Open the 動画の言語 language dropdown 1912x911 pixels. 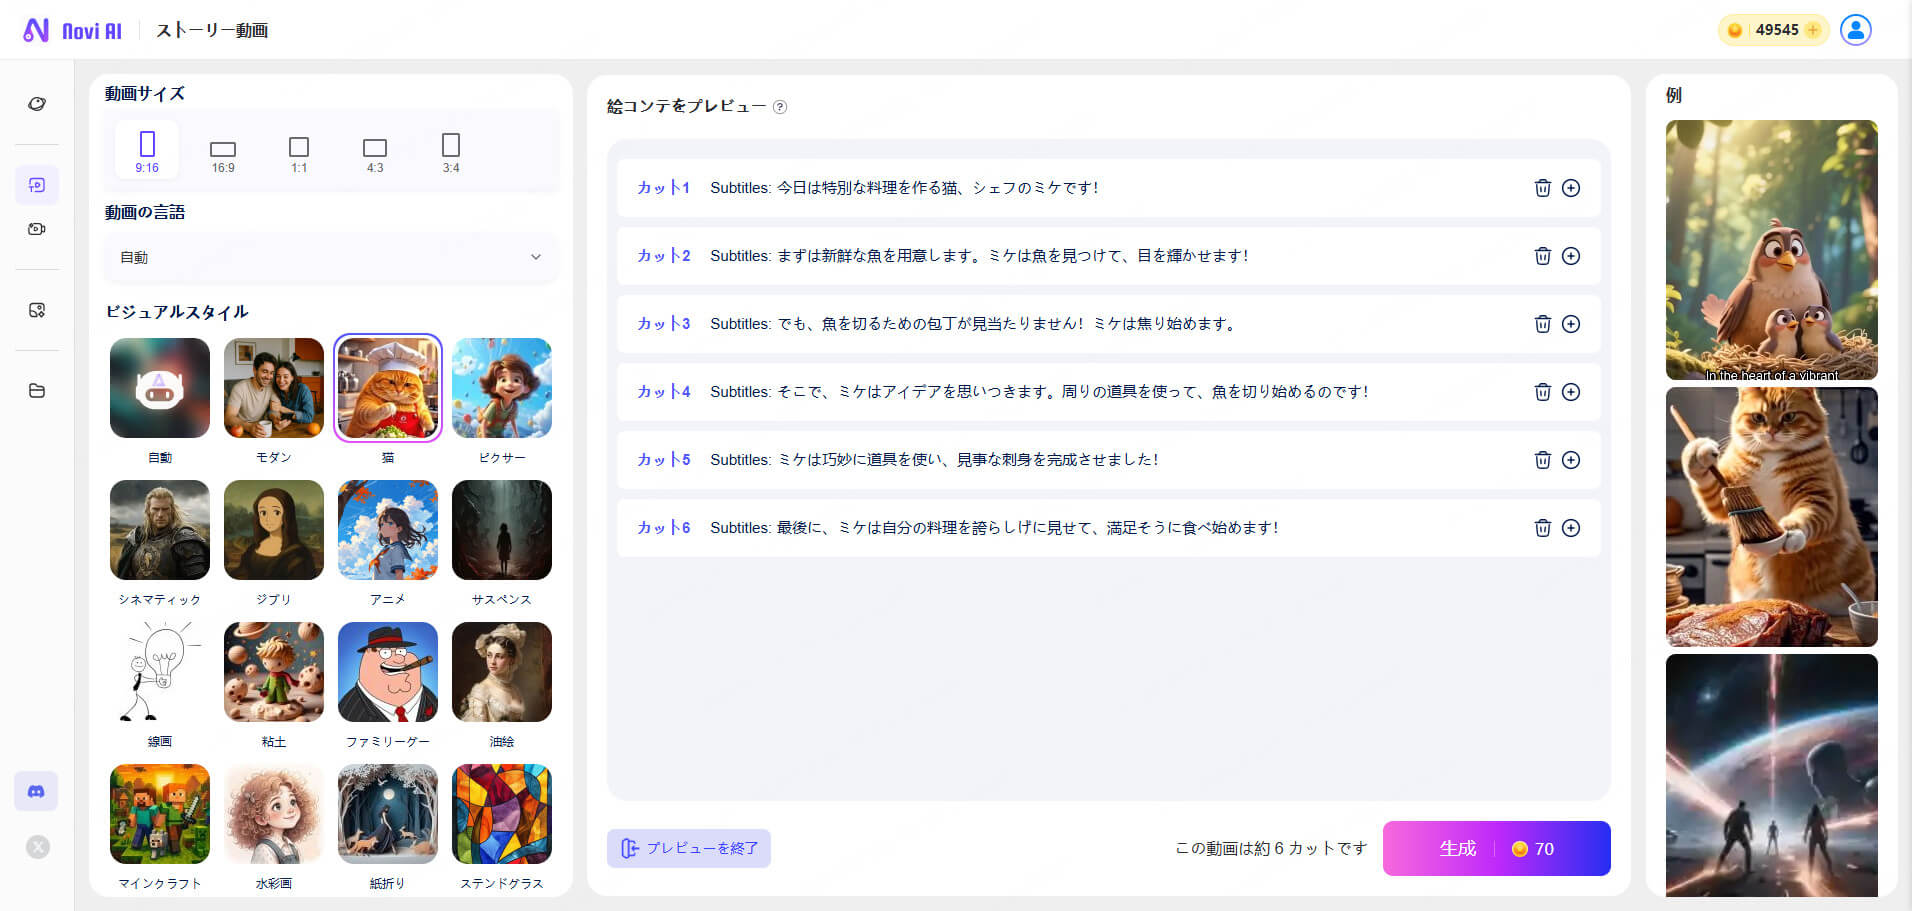331,257
